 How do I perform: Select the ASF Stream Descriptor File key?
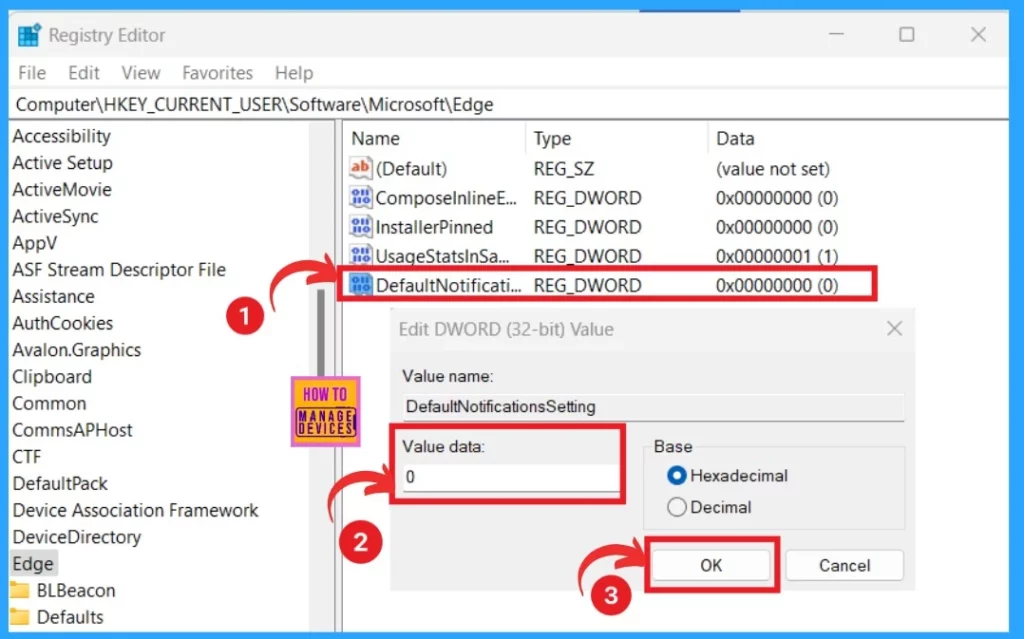click(x=119, y=270)
